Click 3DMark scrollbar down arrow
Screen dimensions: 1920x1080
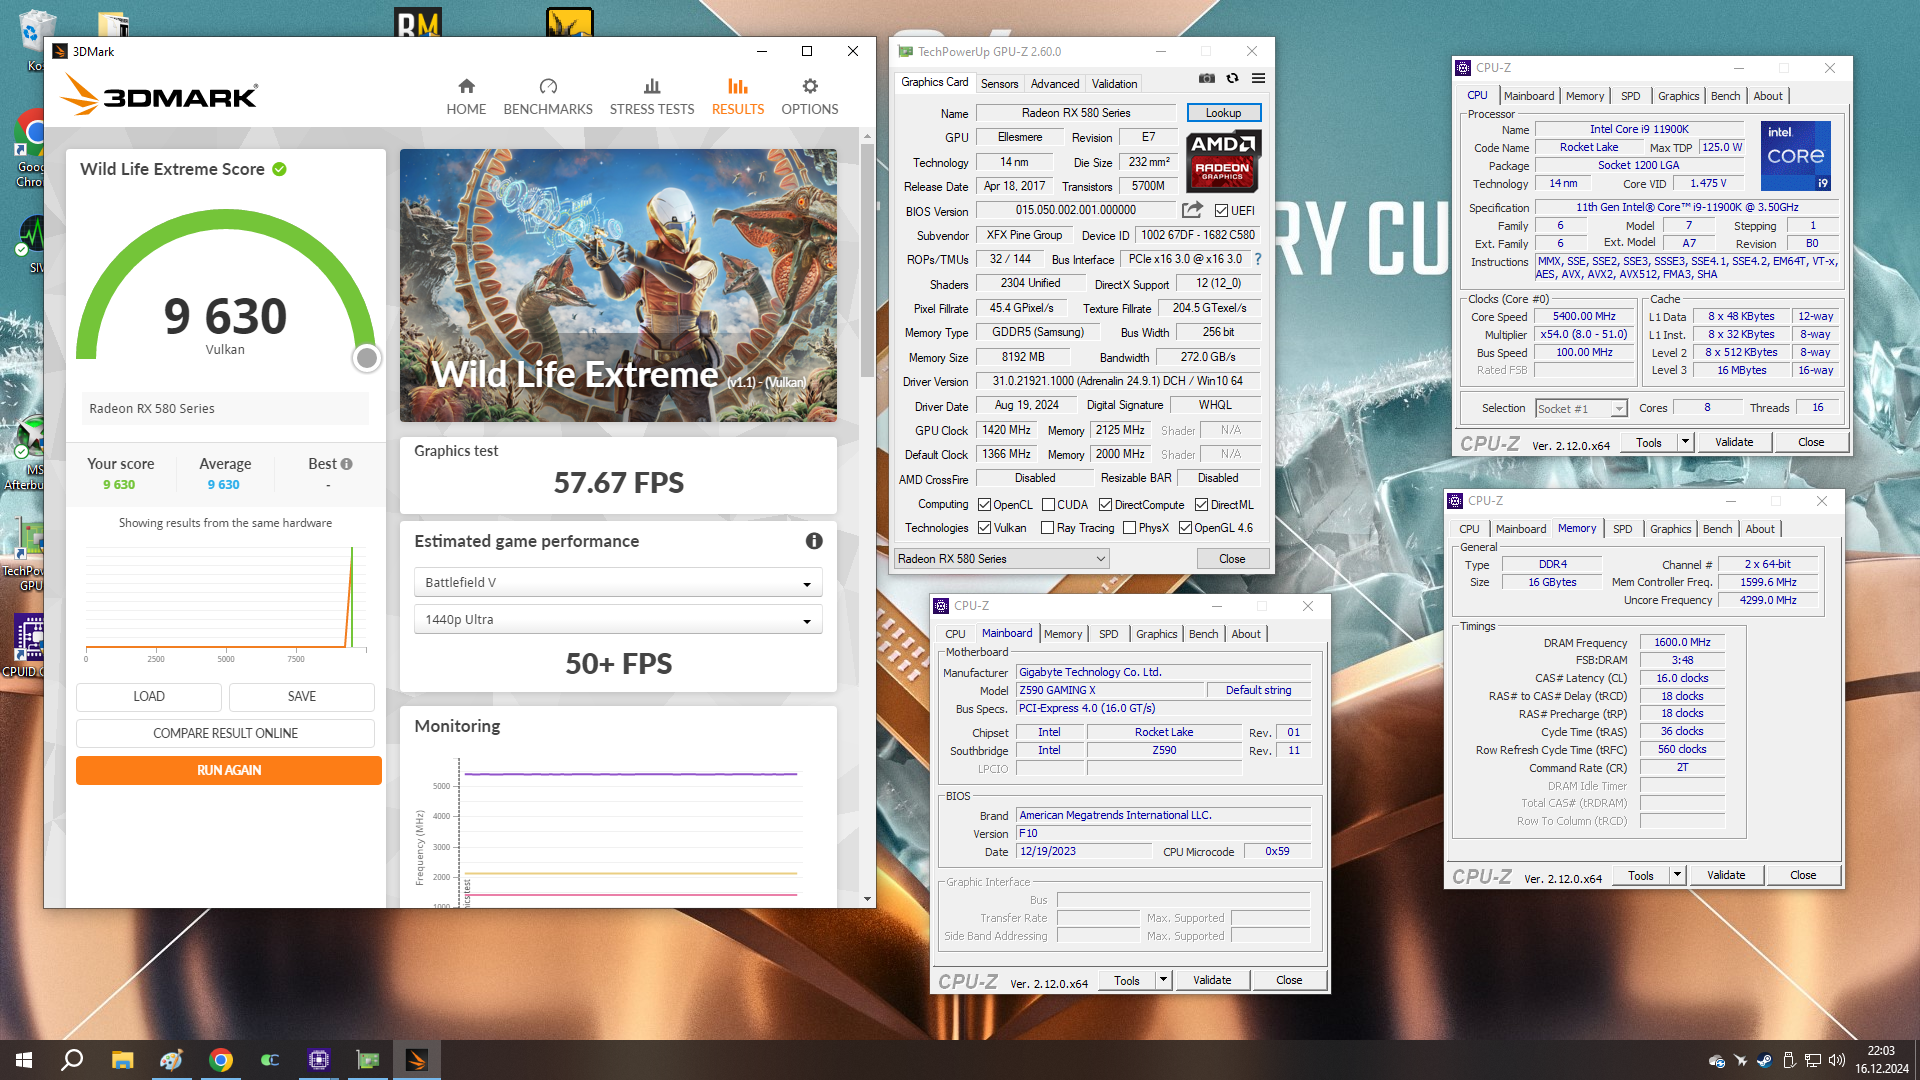[867, 899]
